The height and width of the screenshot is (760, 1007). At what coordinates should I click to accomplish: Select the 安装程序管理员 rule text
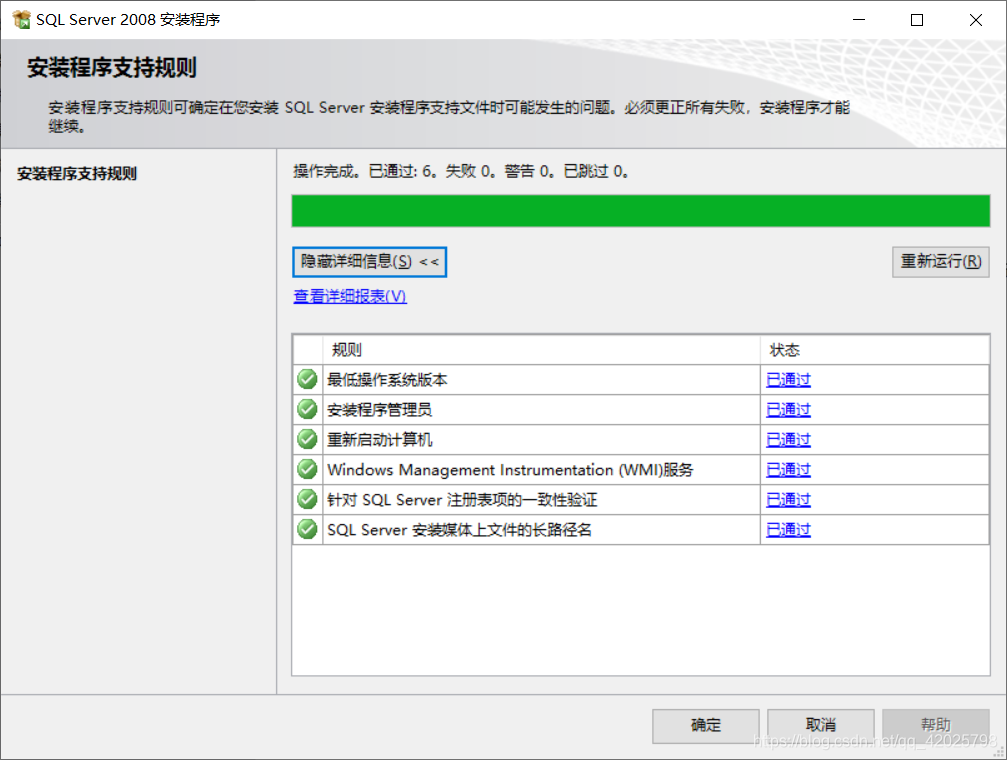pos(380,410)
